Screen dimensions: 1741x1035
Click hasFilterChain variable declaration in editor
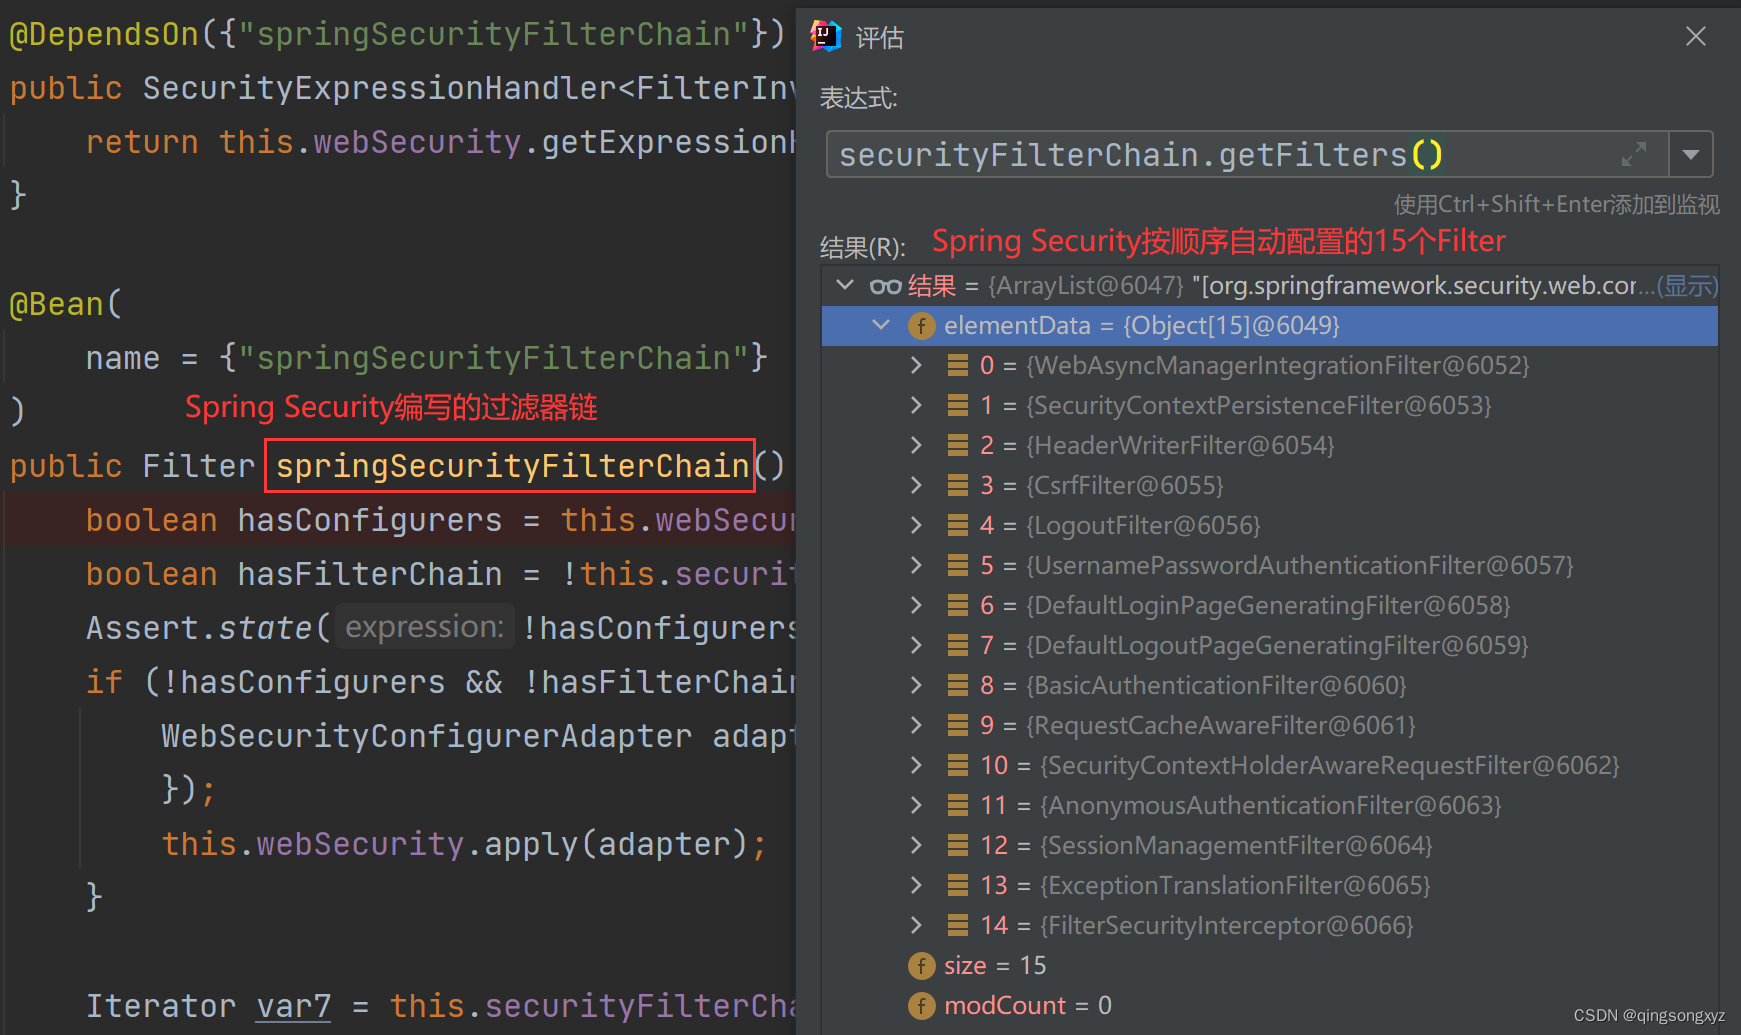click(370, 574)
